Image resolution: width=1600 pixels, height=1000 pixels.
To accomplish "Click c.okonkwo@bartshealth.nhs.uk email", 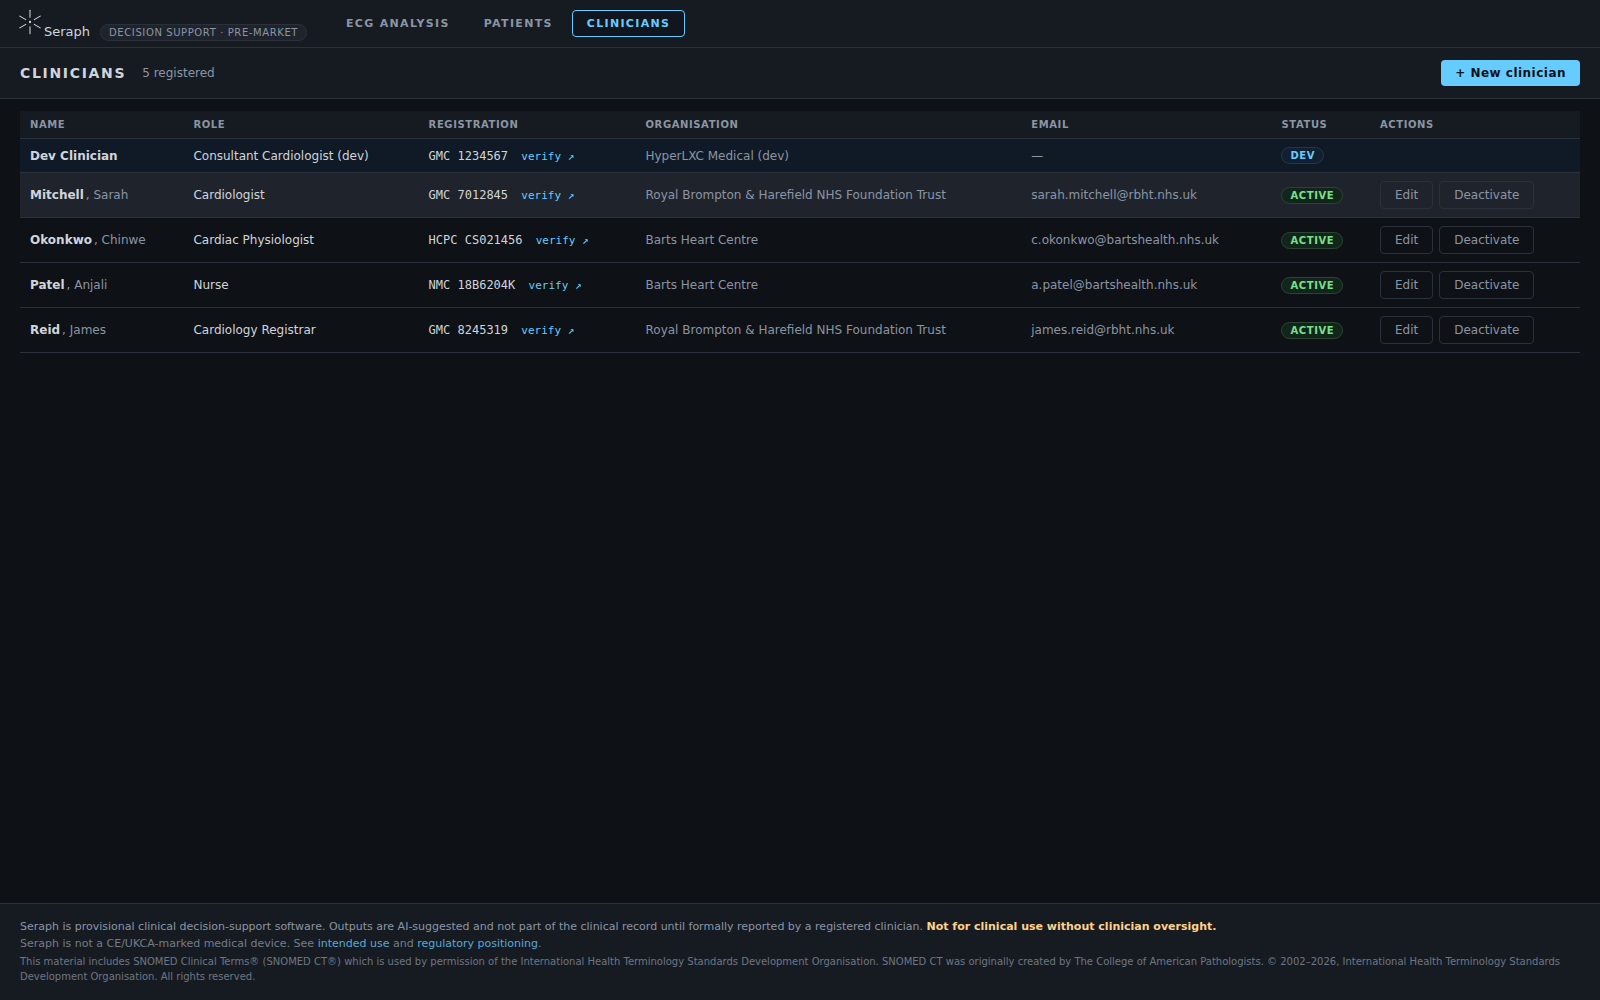I will 1125,240.
